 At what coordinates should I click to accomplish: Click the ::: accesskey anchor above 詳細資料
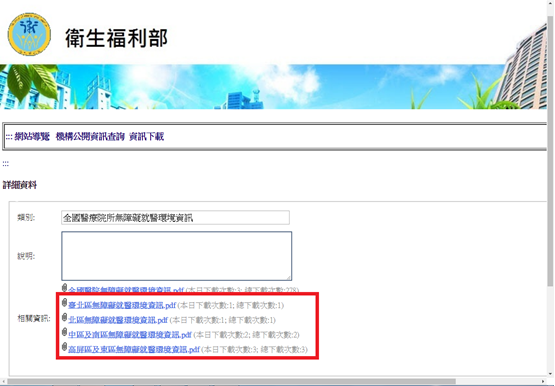(x=6, y=163)
